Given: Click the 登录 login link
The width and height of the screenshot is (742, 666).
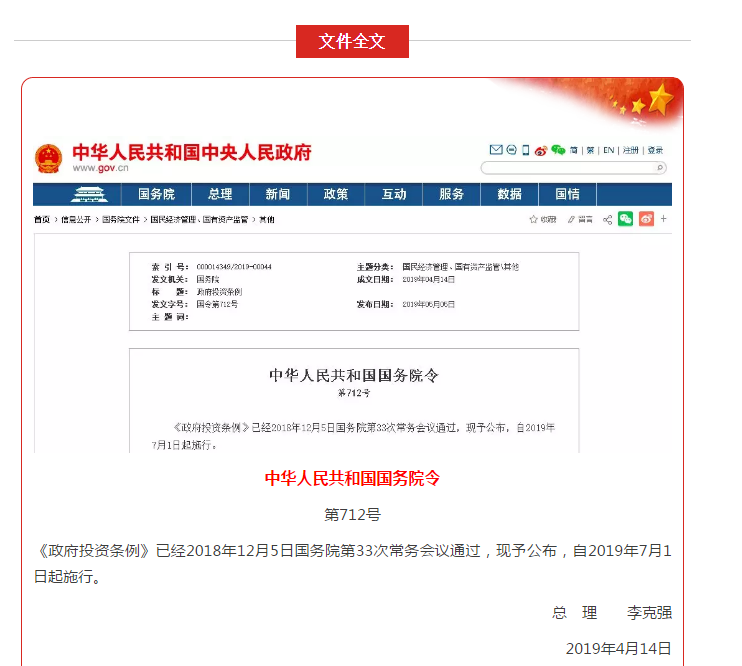Looking at the screenshot, I should pyautogui.click(x=655, y=150).
